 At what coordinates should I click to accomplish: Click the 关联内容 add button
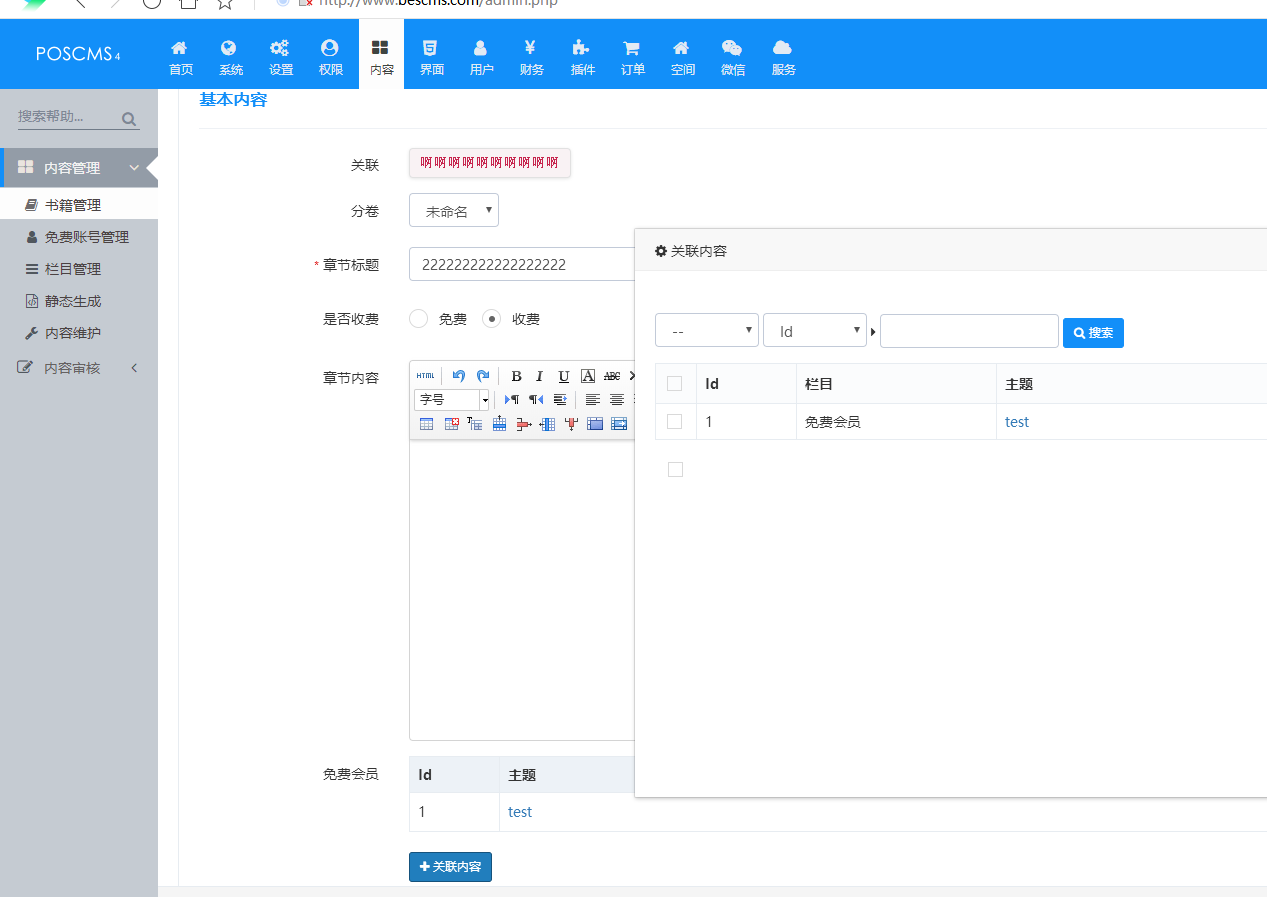coord(450,867)
